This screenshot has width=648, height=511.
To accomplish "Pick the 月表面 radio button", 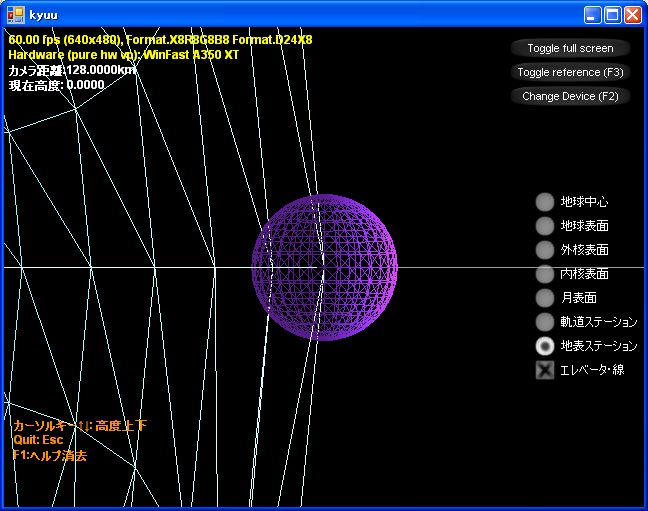I will tap(545, 298).
